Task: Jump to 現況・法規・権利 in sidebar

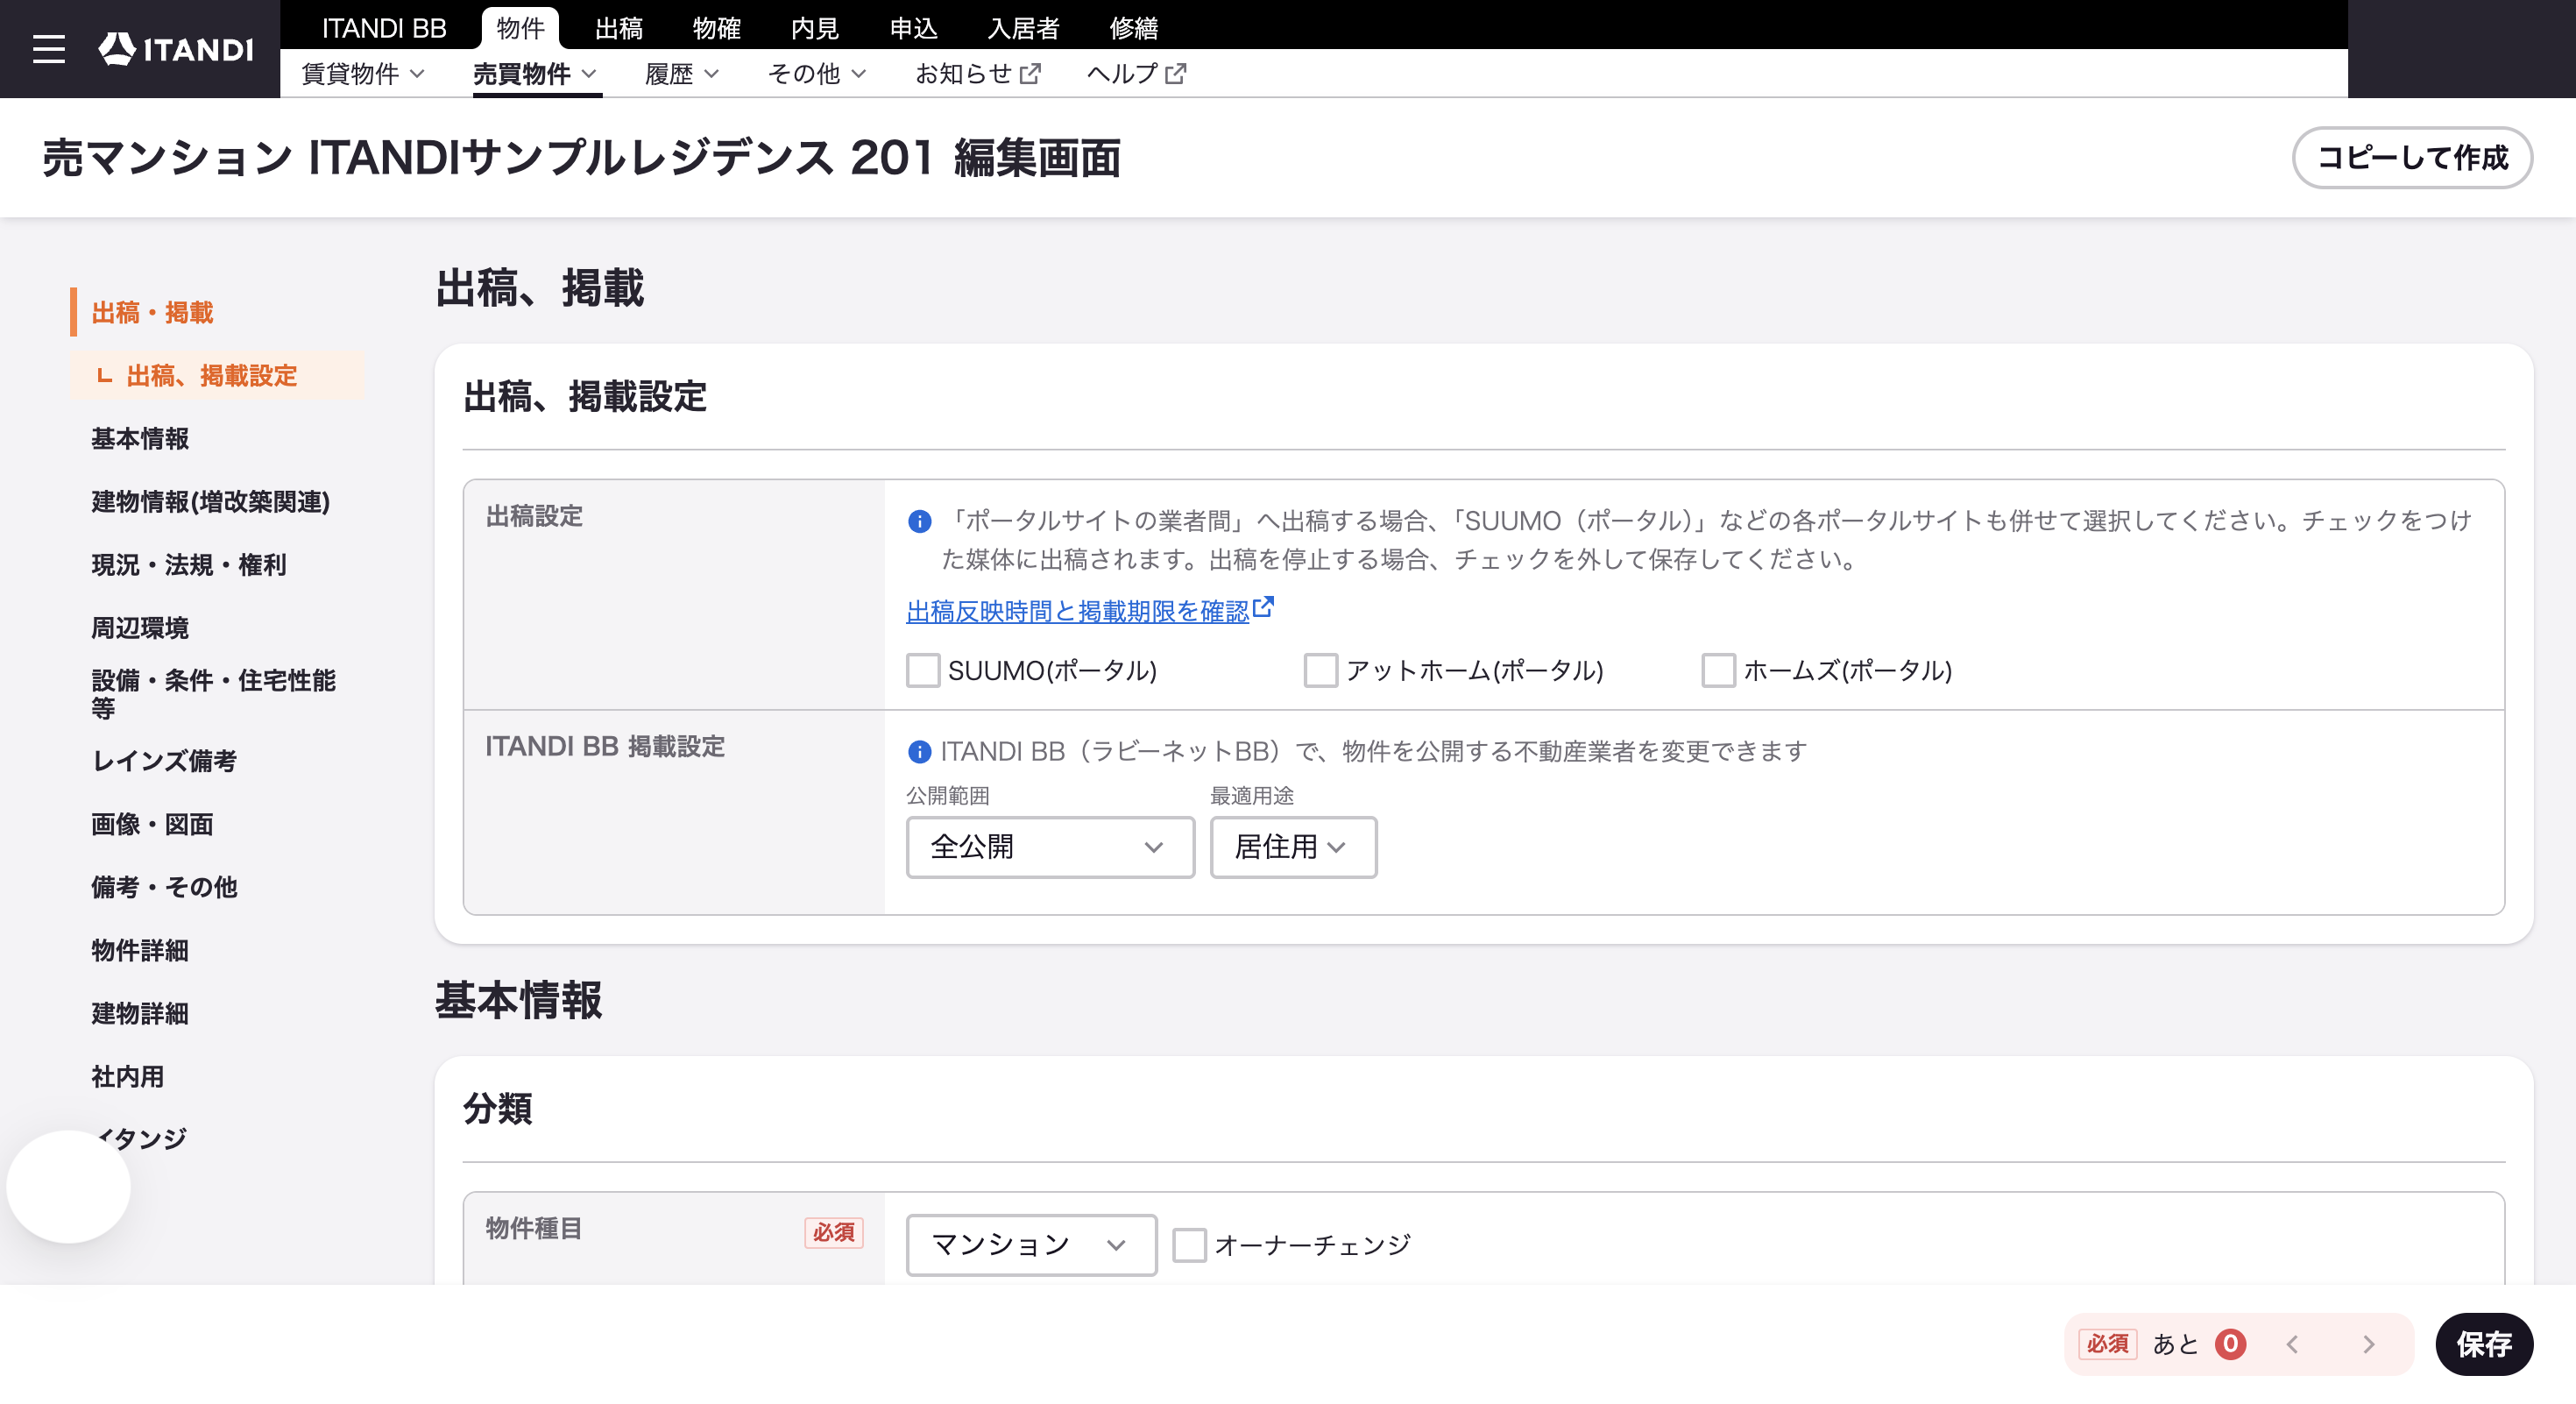Action: point(189,565)
